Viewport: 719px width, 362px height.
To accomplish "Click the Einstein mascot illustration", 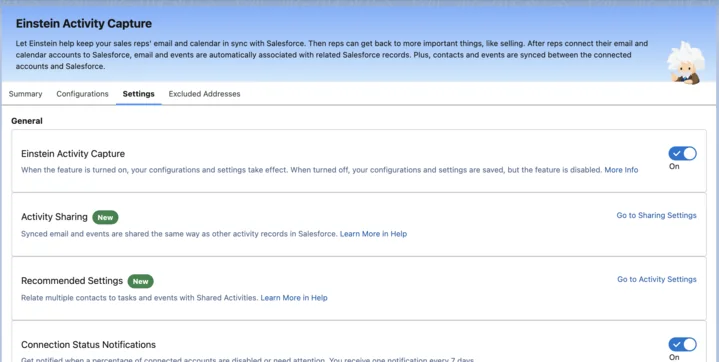I will [x=686, y=63].
